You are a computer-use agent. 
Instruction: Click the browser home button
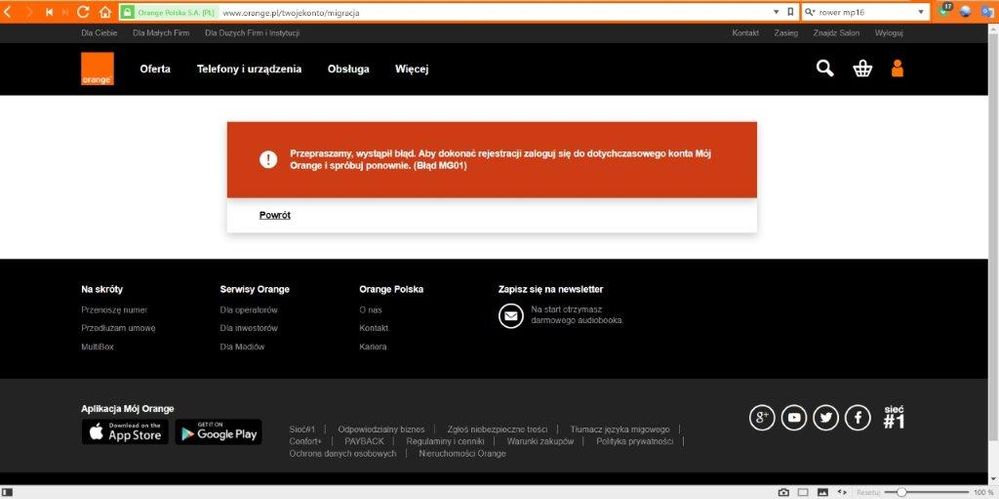(x=103, y=12)
